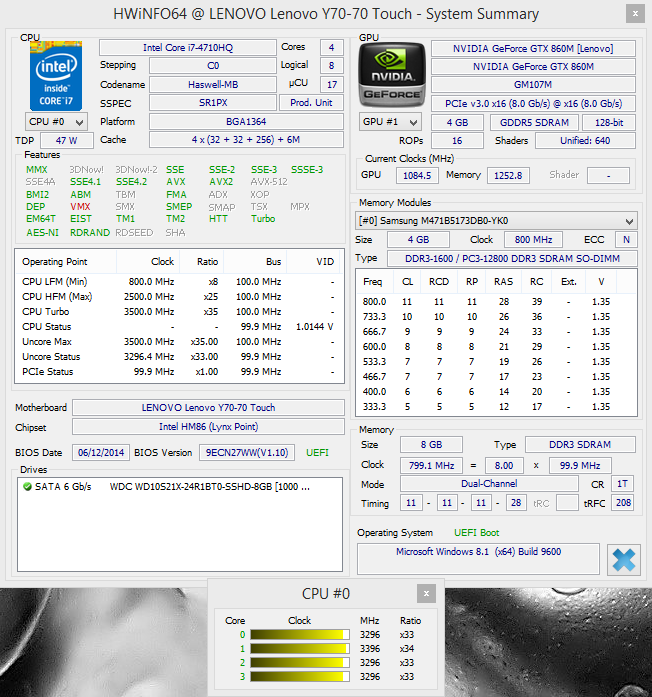Screen dimensions: 652x697
Task: Click the DDR3-1600 memory type field
Action: pos(512,258)
